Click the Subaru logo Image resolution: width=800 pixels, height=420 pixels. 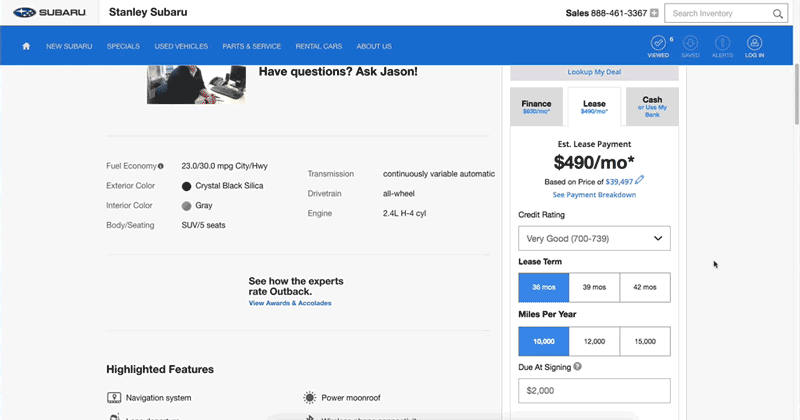tap(49, 12)
